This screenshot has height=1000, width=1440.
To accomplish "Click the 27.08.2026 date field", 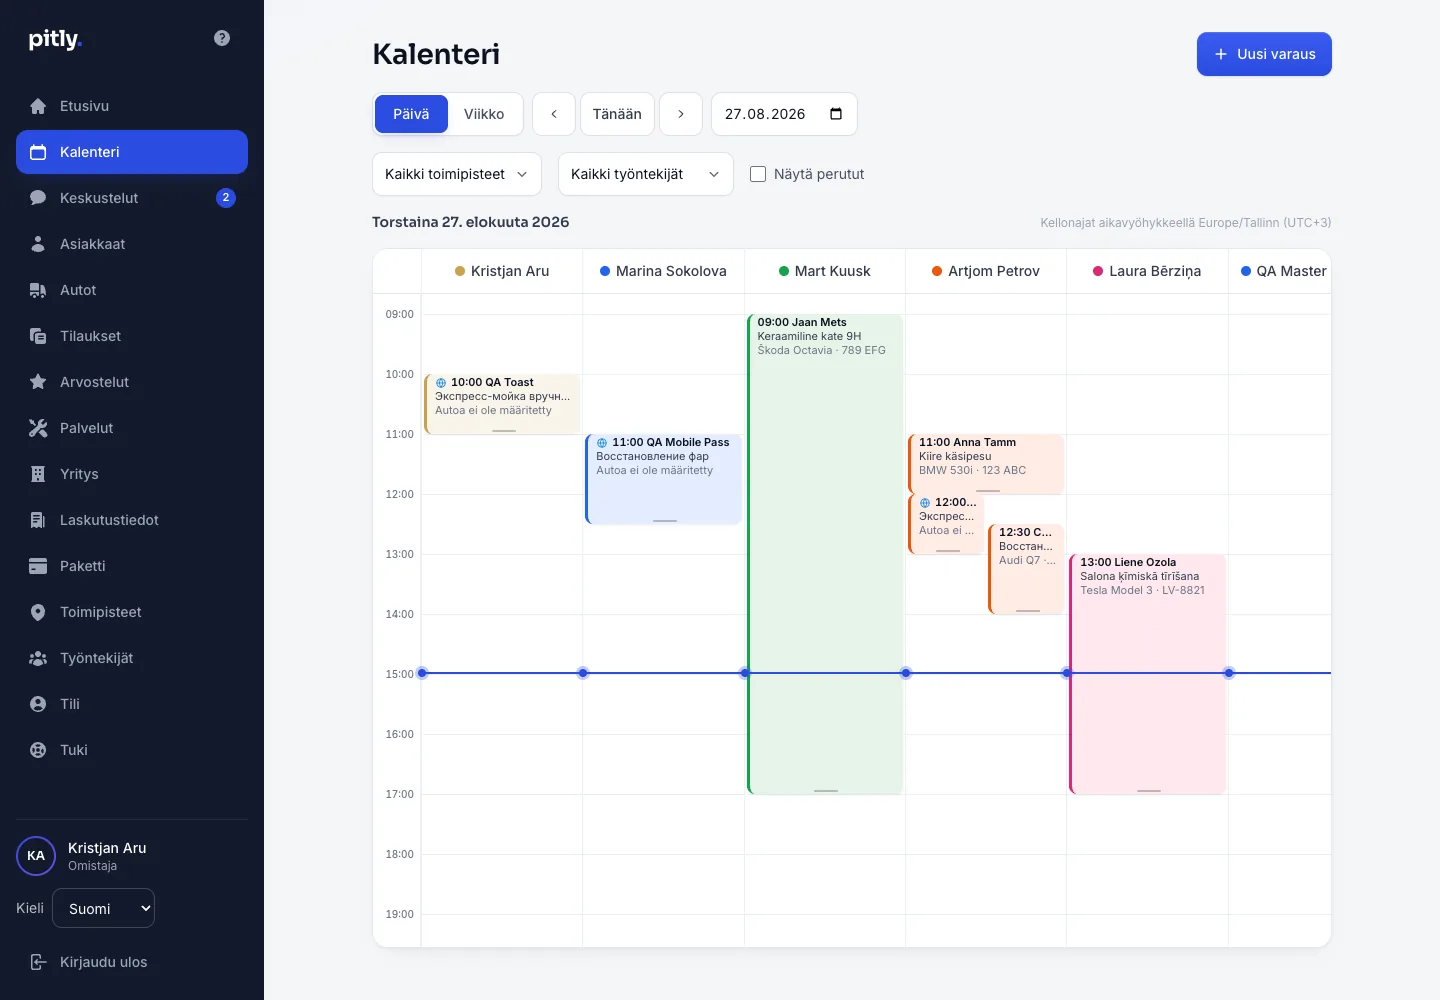I will [x=784, y=114].
